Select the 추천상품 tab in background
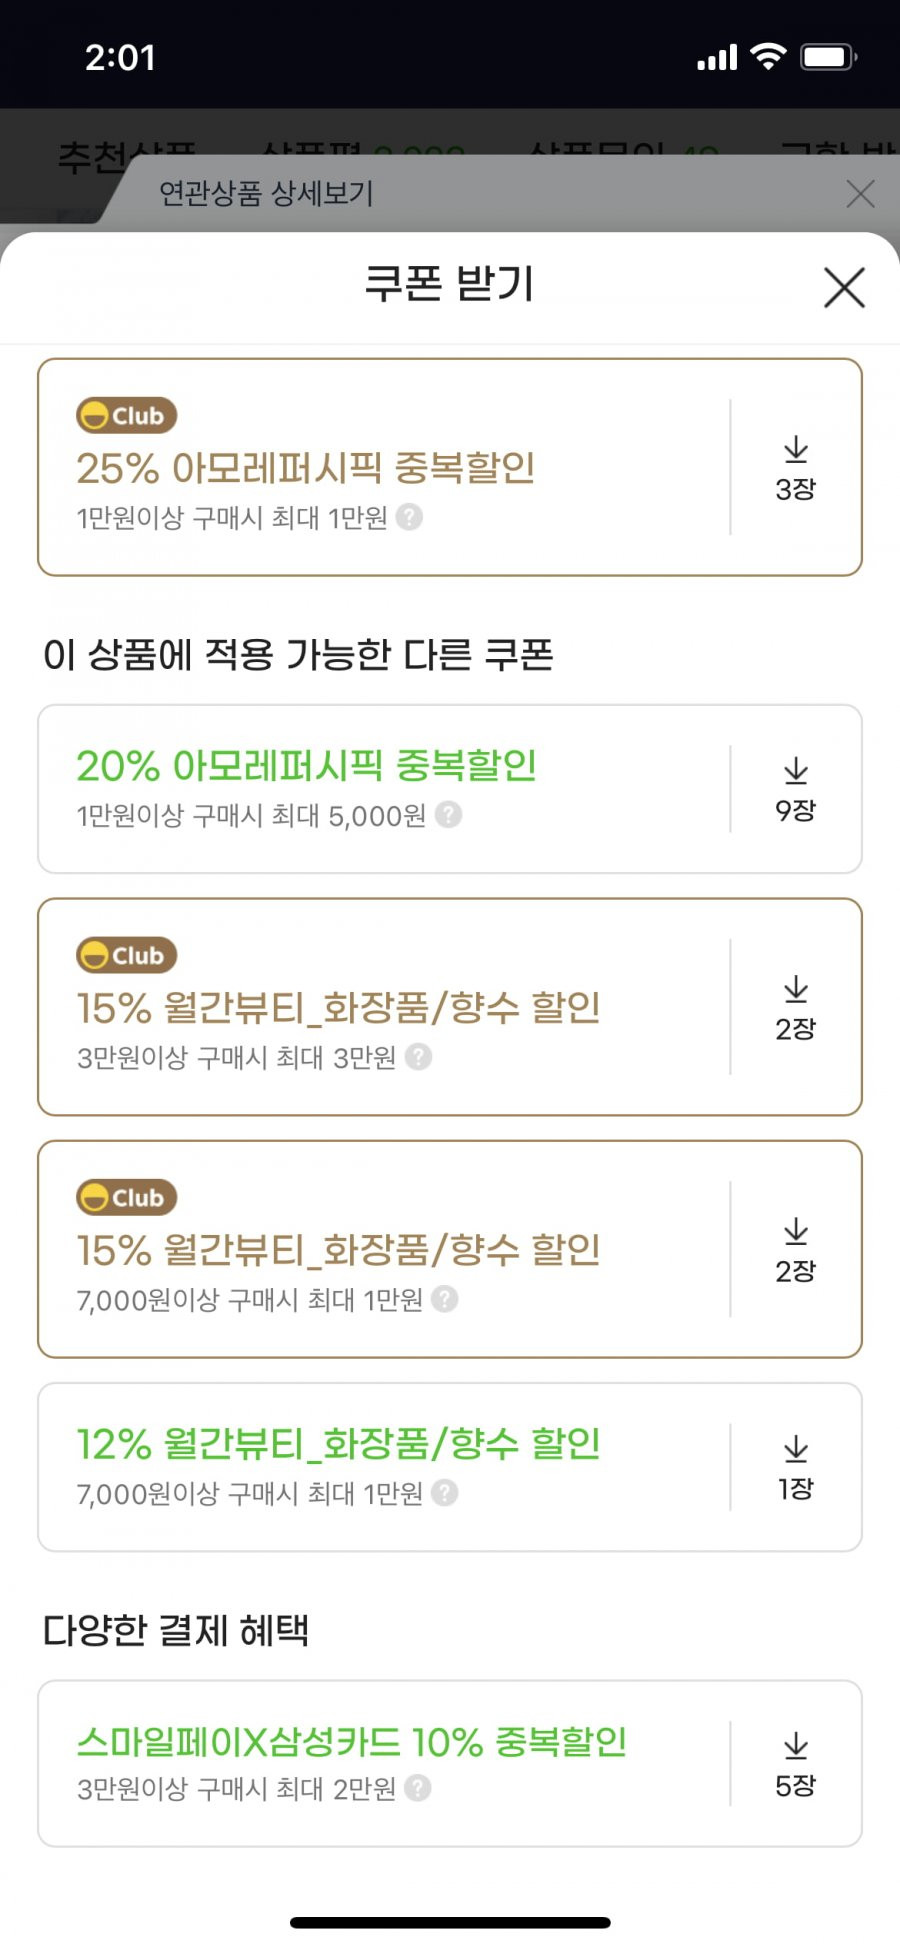The height and width of the screenshot is (1947, 900). (x=126, y=156)
